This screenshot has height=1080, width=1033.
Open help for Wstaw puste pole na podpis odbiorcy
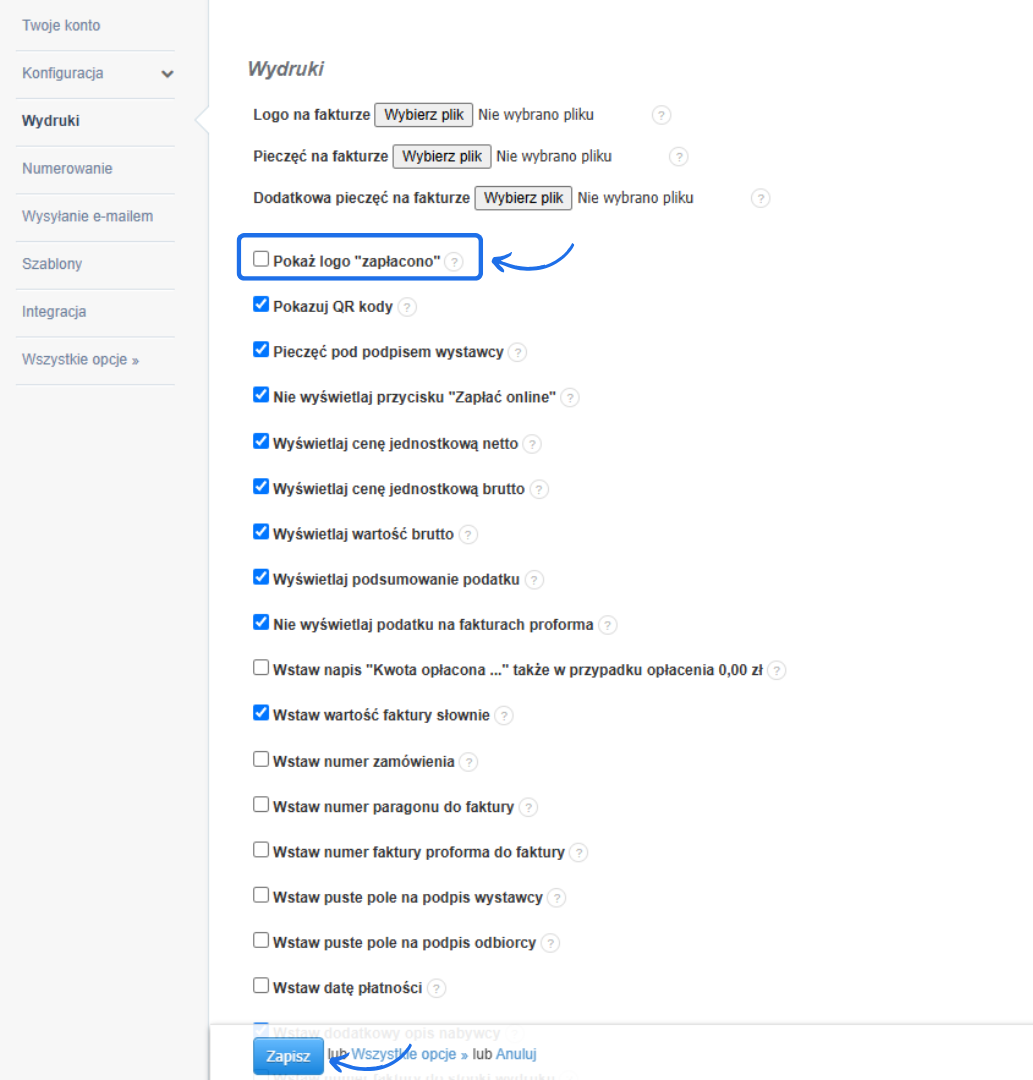pos(550,943)
